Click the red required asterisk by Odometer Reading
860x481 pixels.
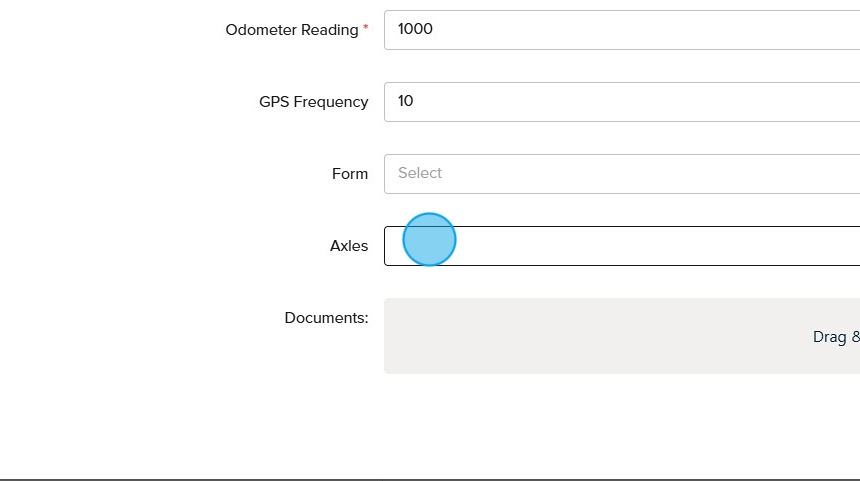click(365, 28)
